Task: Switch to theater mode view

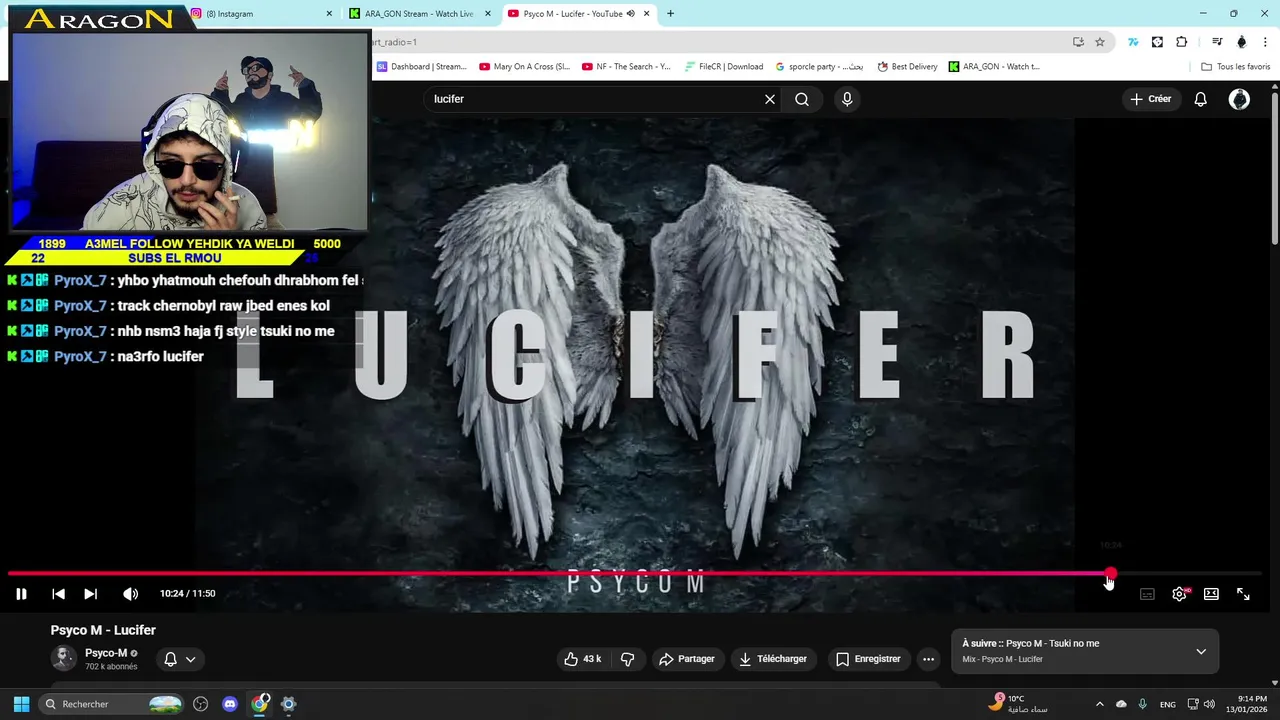Action: click(1211, 594)
